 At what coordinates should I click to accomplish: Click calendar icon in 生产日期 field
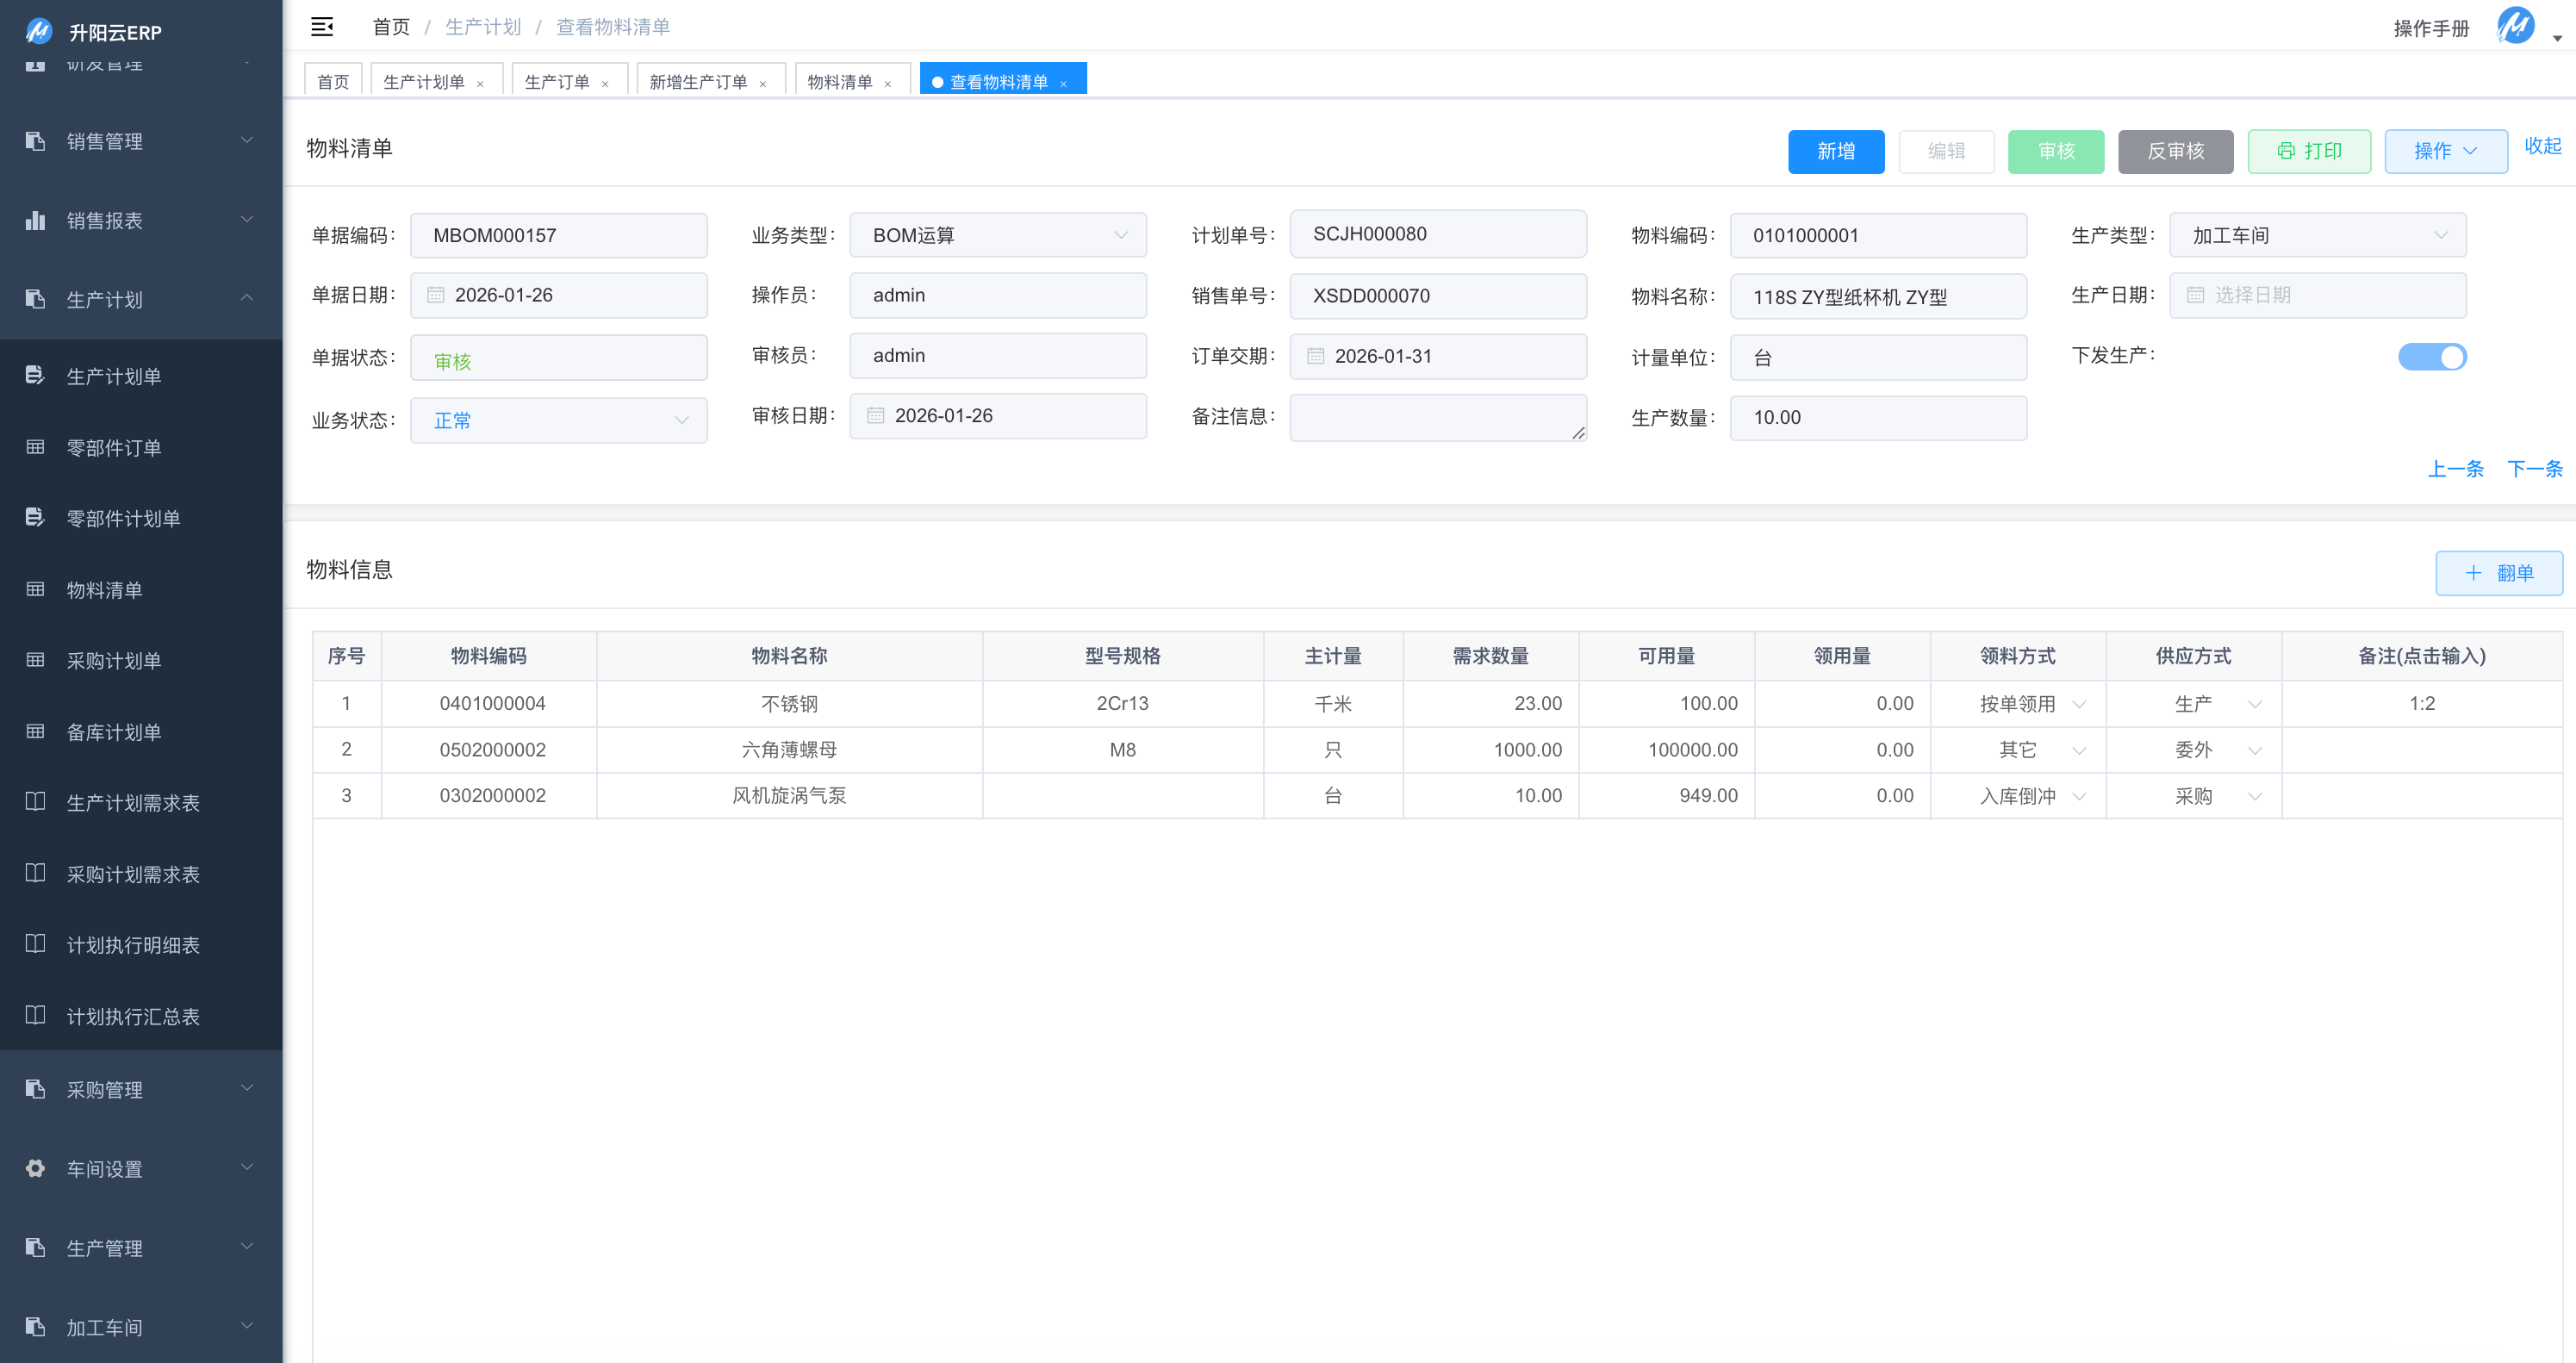(2195, 295)
